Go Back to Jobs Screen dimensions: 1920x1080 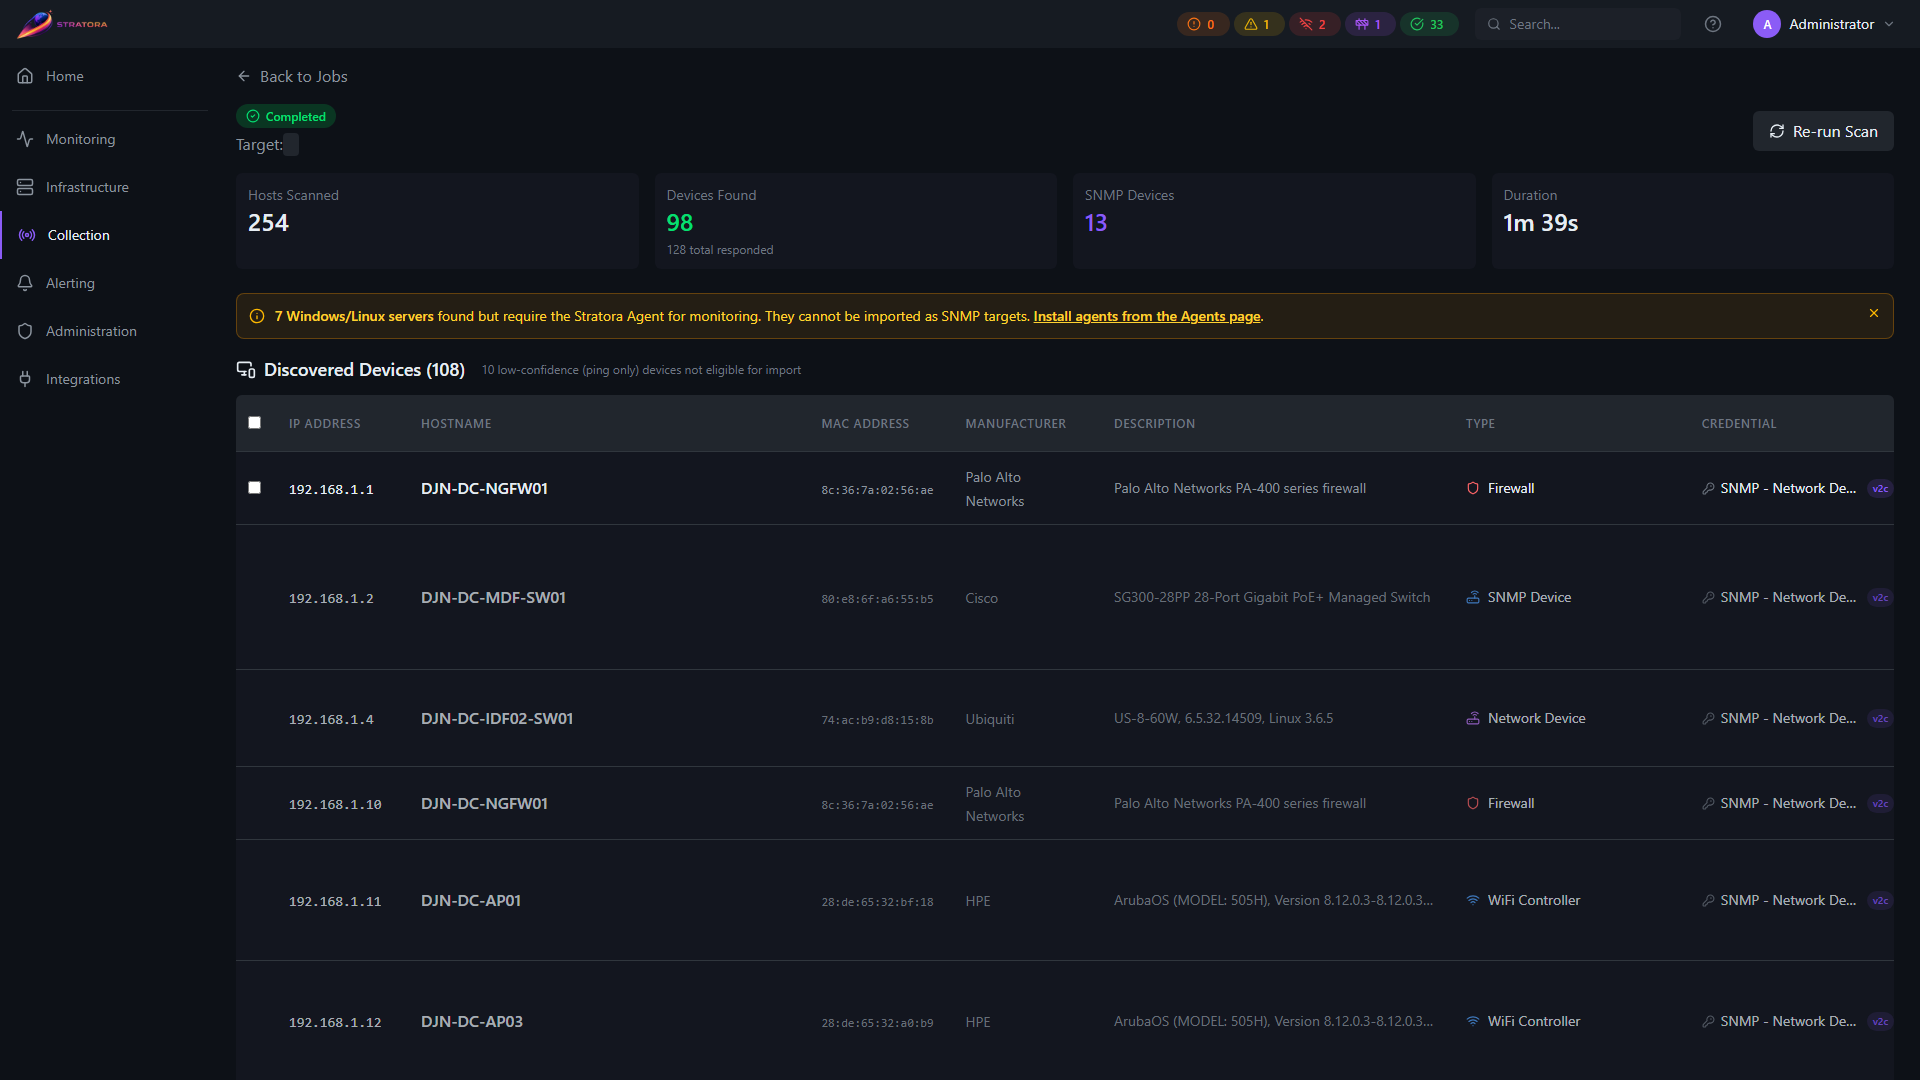pyautogui.click(x=292, y=76)
